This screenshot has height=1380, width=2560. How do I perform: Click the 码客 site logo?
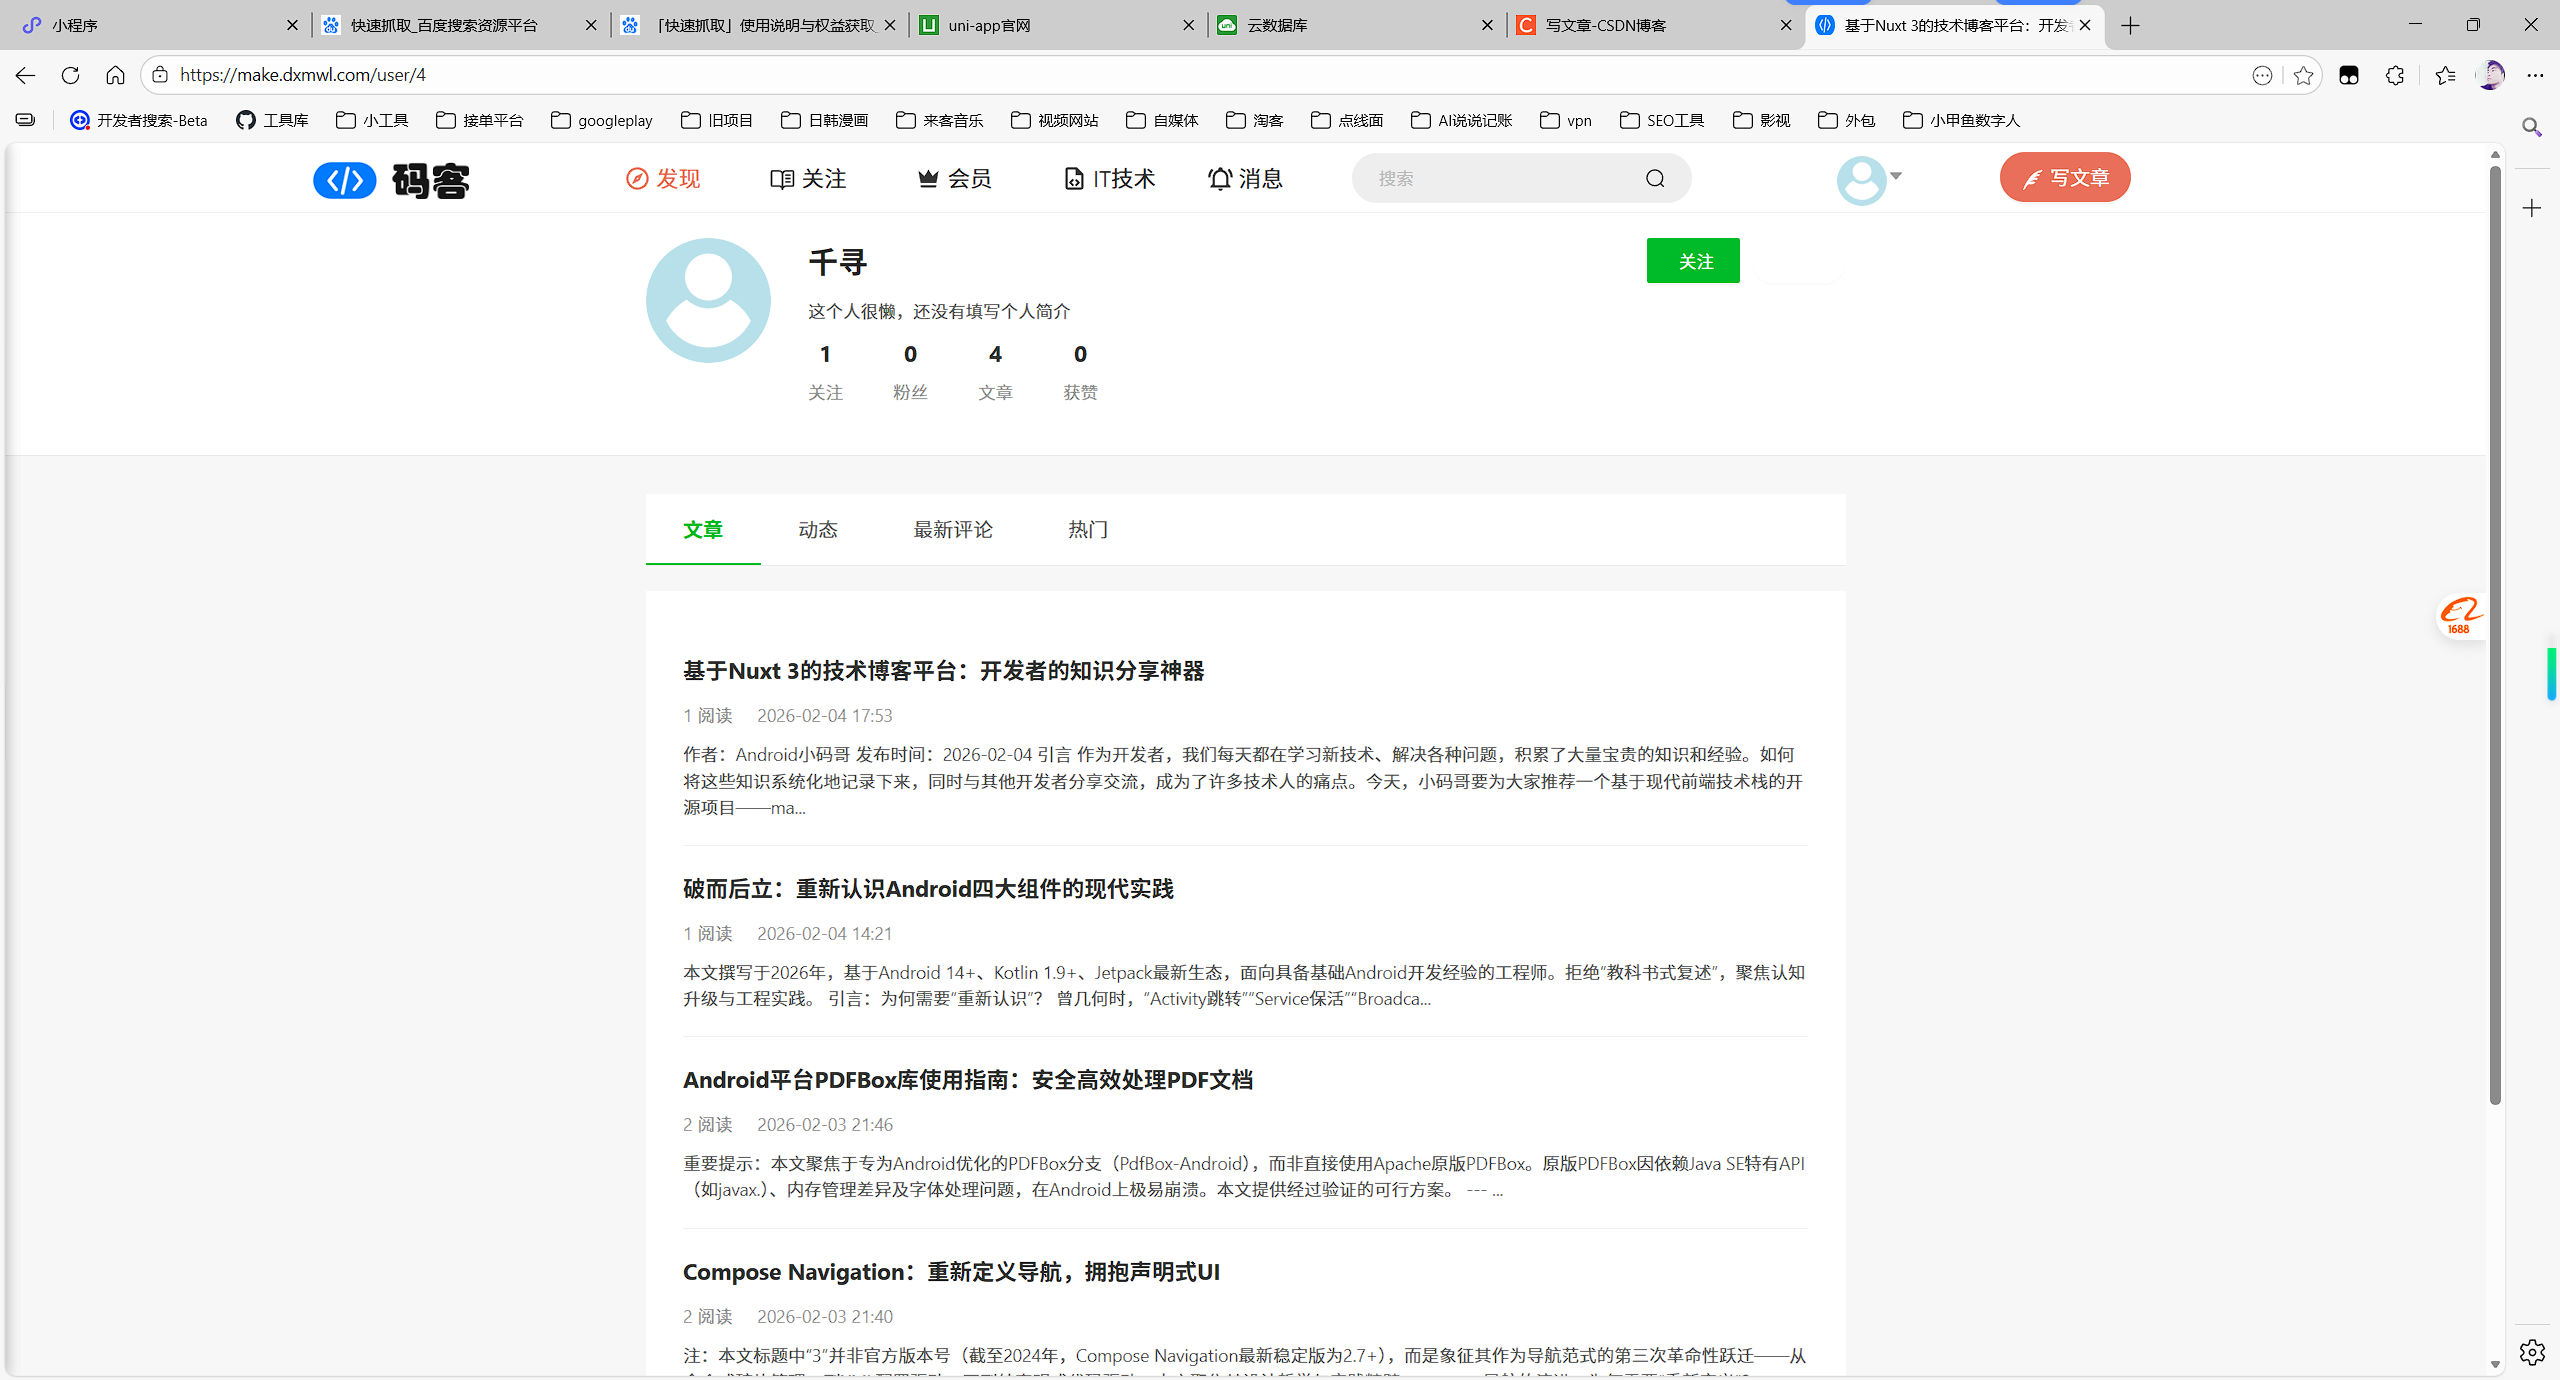(392, 180)
